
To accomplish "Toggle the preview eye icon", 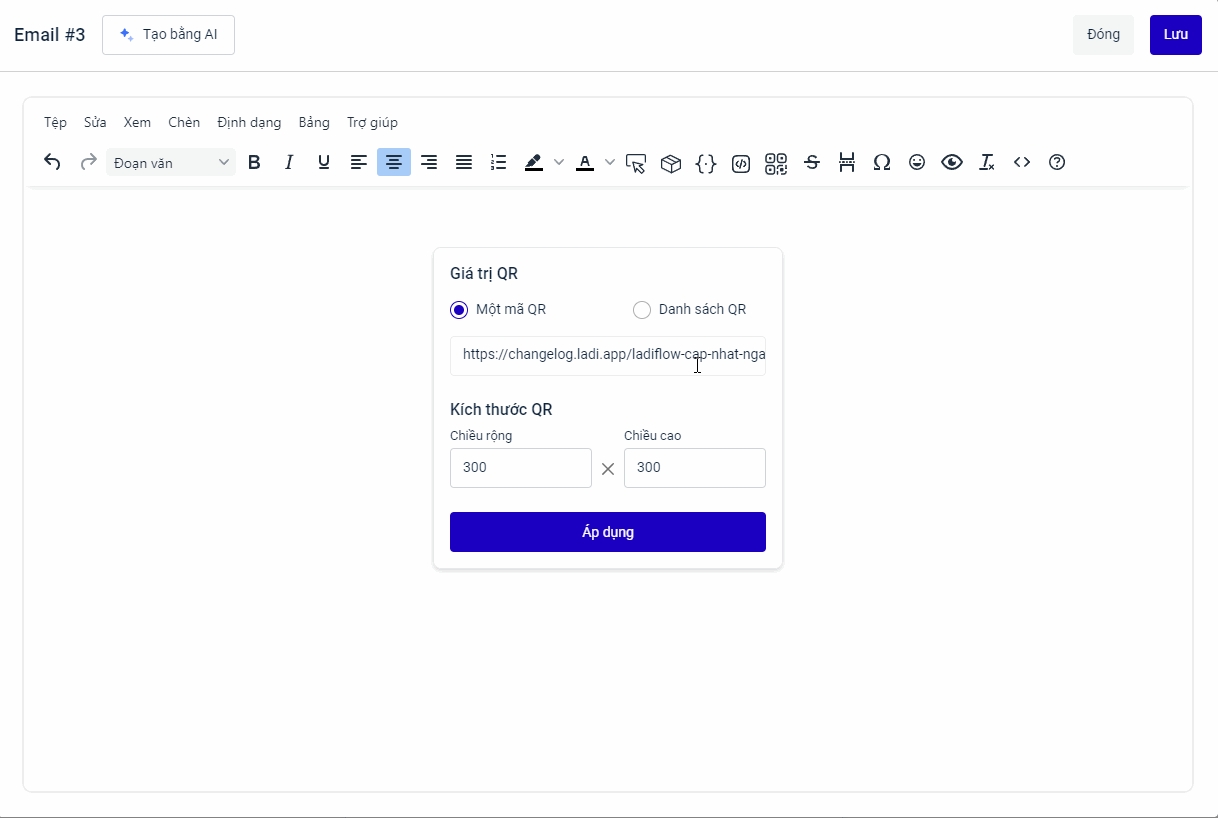I will [x=952, y=162].
